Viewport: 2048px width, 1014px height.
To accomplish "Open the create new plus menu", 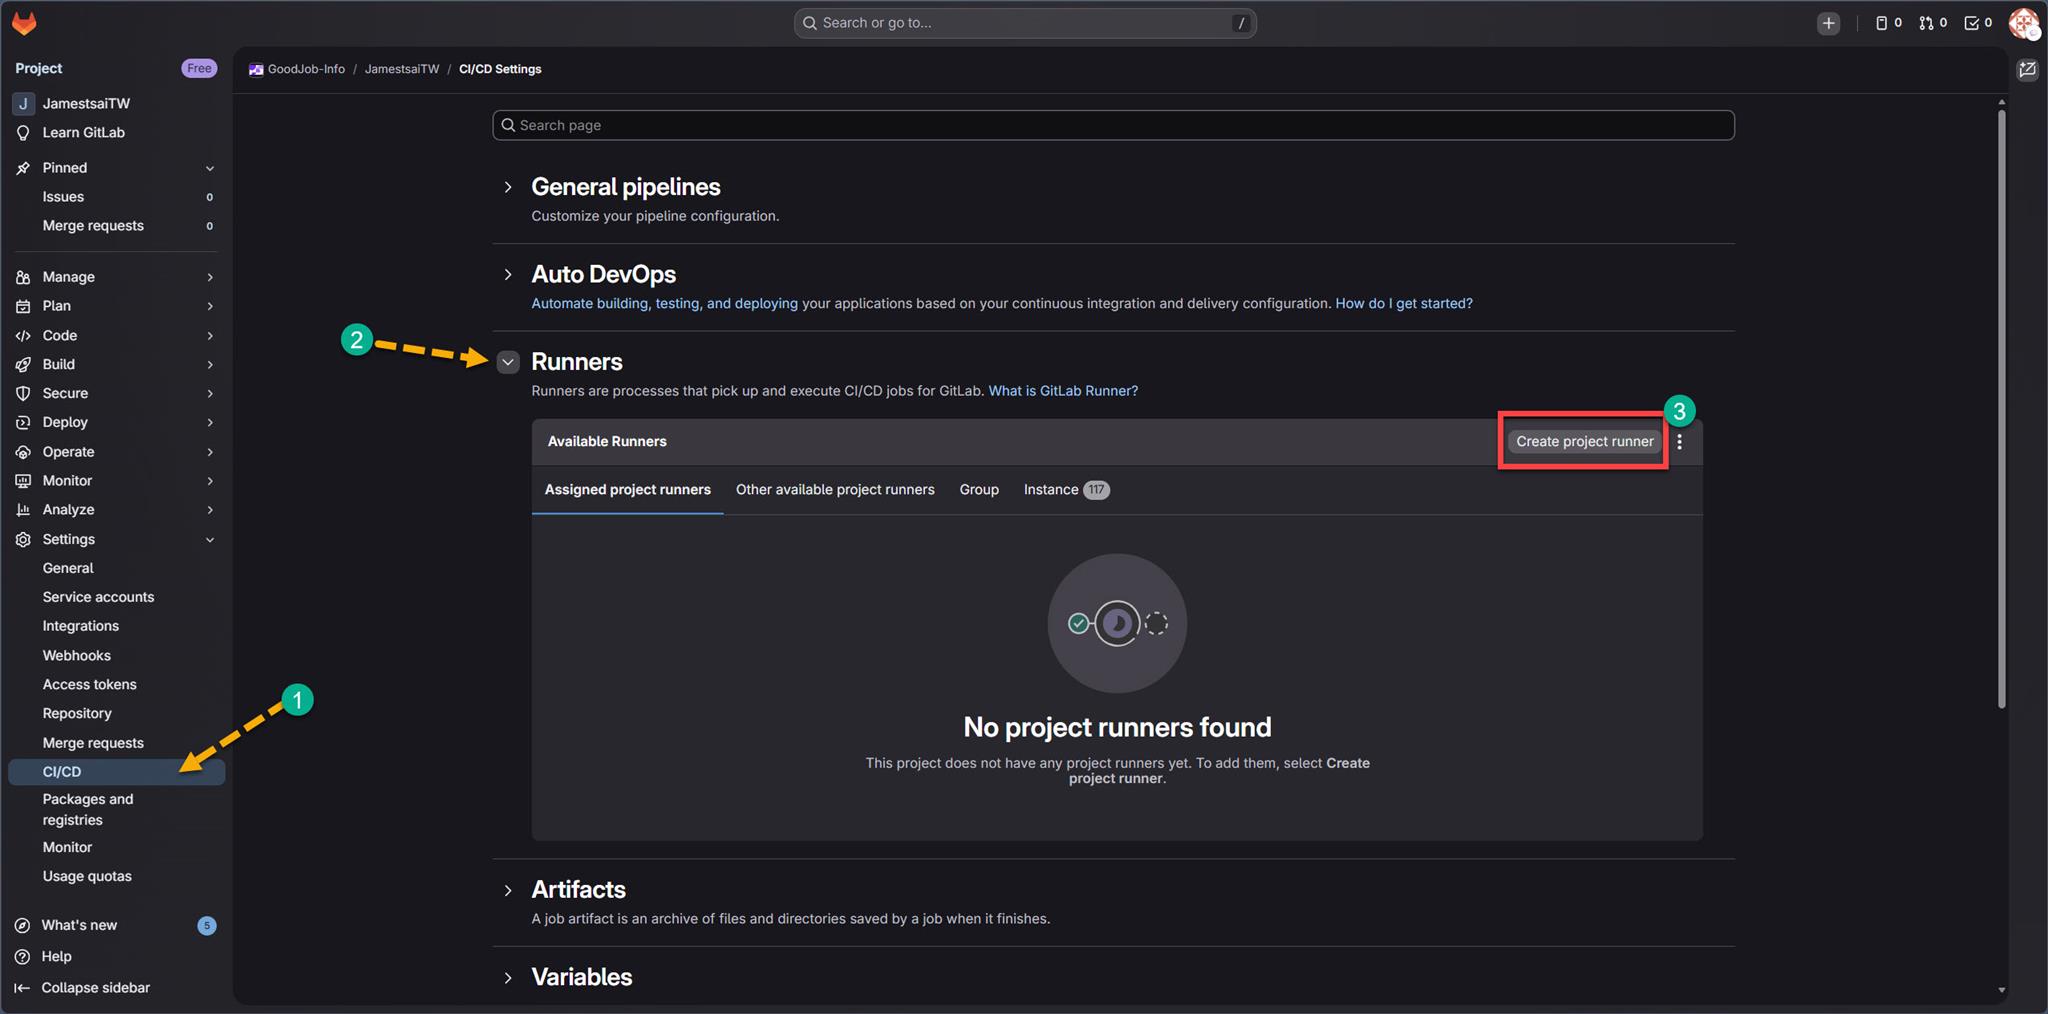I will (1828, 23).
